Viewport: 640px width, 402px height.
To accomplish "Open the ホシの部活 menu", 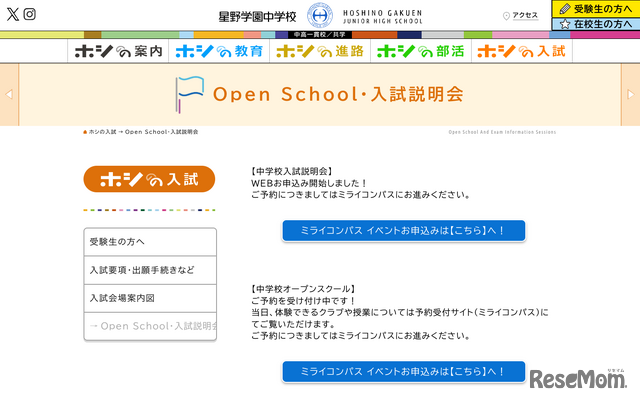I will pyautogui.click(x=421, y=51).
